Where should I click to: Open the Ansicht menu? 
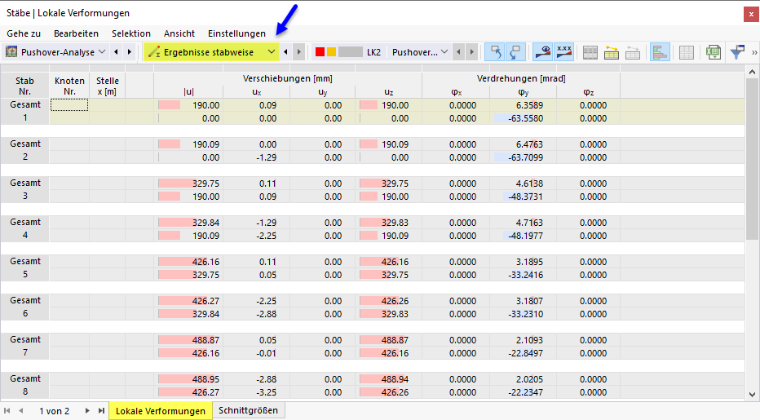point(179,33)
